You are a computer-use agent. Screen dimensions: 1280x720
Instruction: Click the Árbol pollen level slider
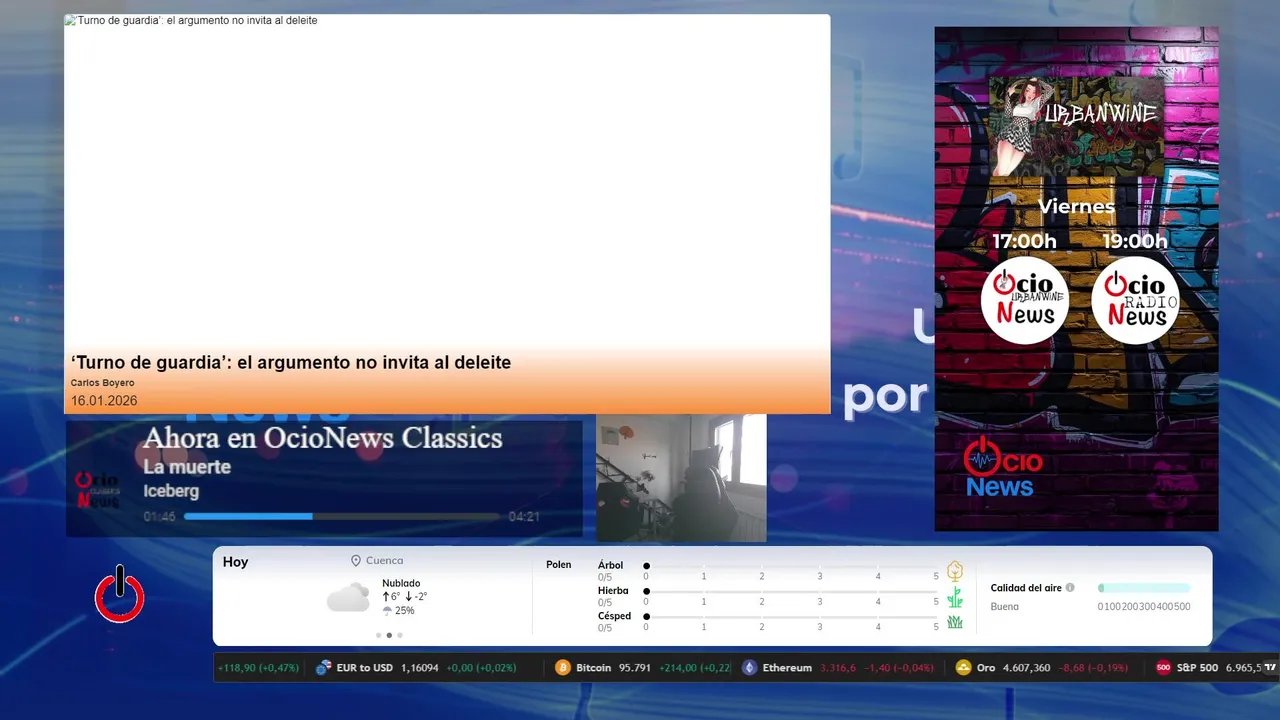pos(791,566)
